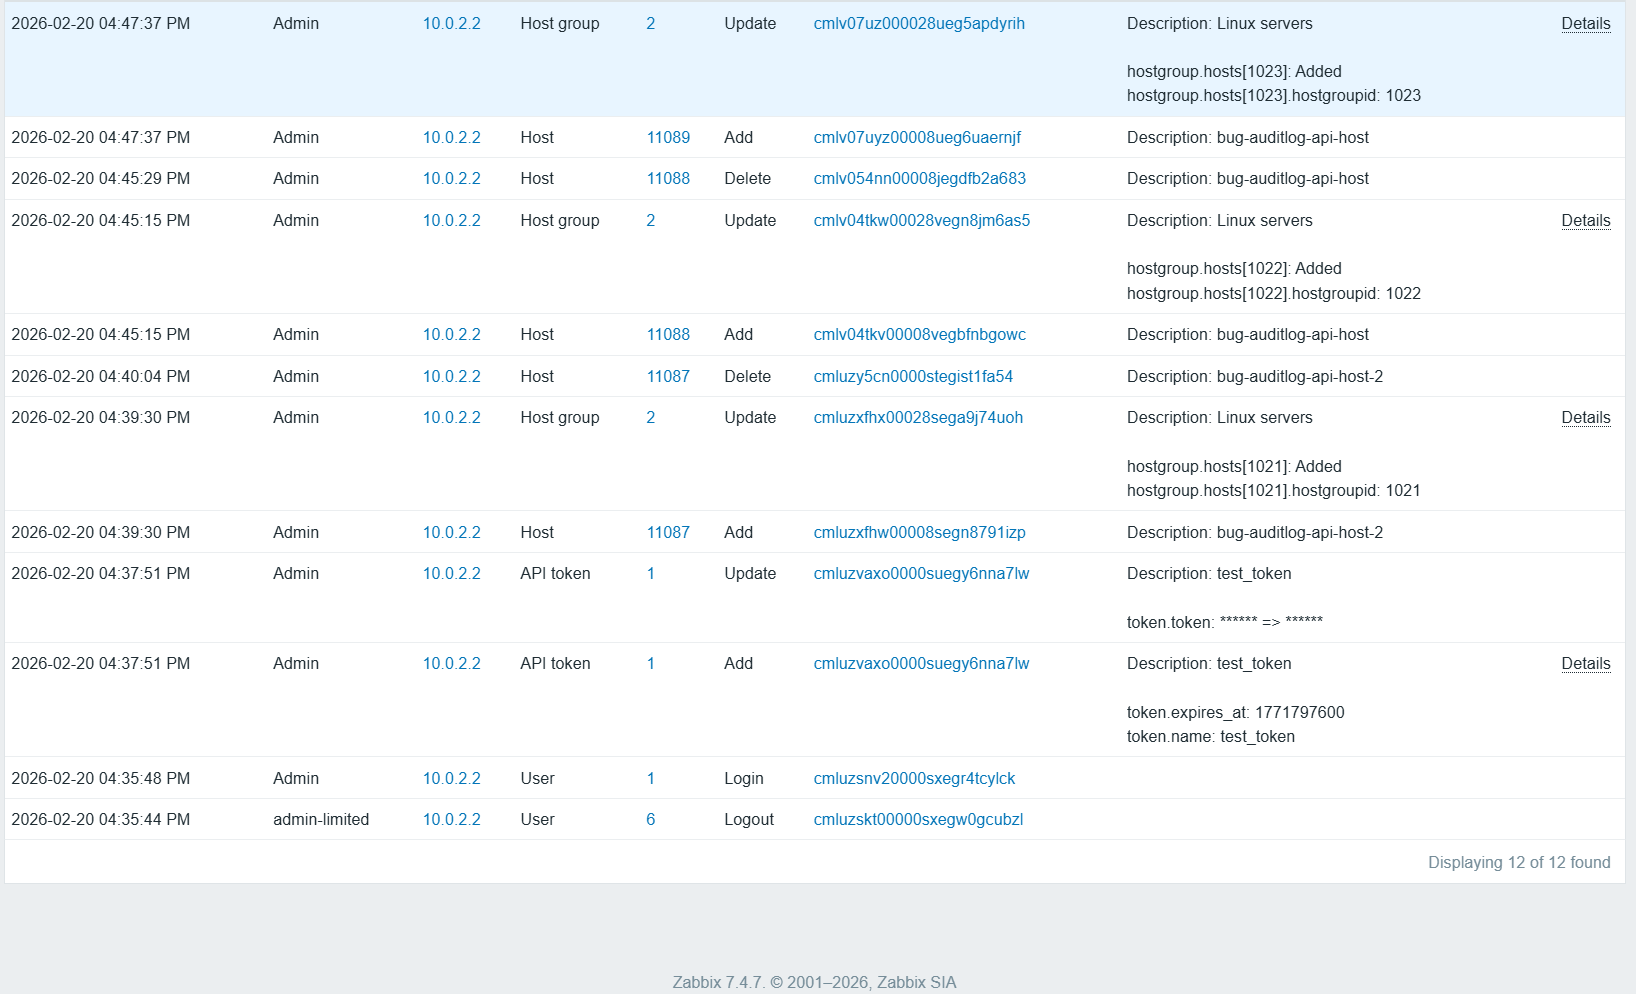Open Details for hostgroup.hosts[1023] update entry
The width and height of the screenshot is (1636, 994).
(x=1585, y=24)
